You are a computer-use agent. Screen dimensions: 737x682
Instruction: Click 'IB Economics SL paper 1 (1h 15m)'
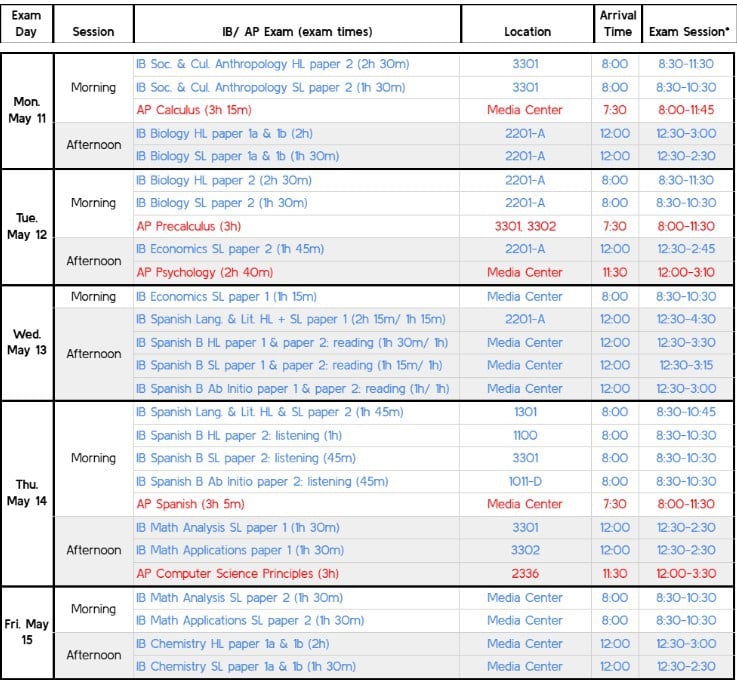point(226,297)
